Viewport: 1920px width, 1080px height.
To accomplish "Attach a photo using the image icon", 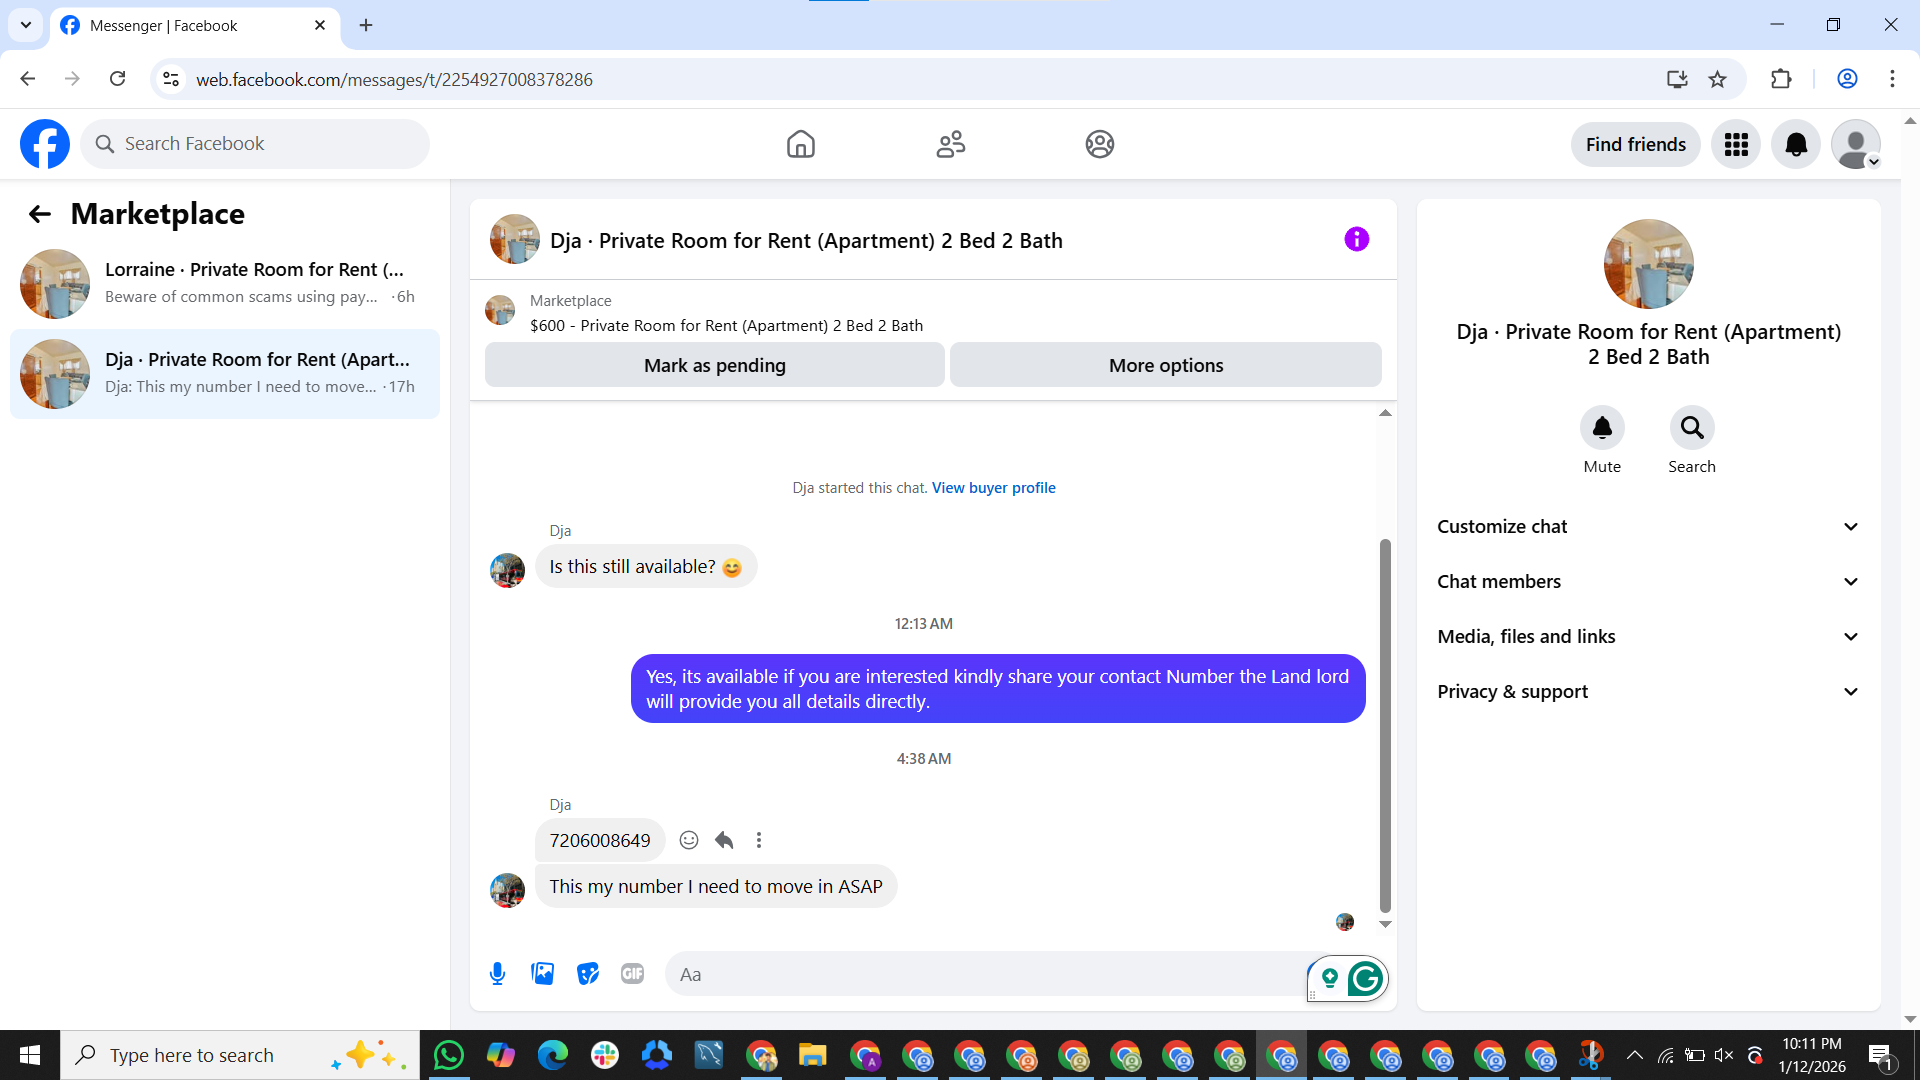I will coord(542,974).
